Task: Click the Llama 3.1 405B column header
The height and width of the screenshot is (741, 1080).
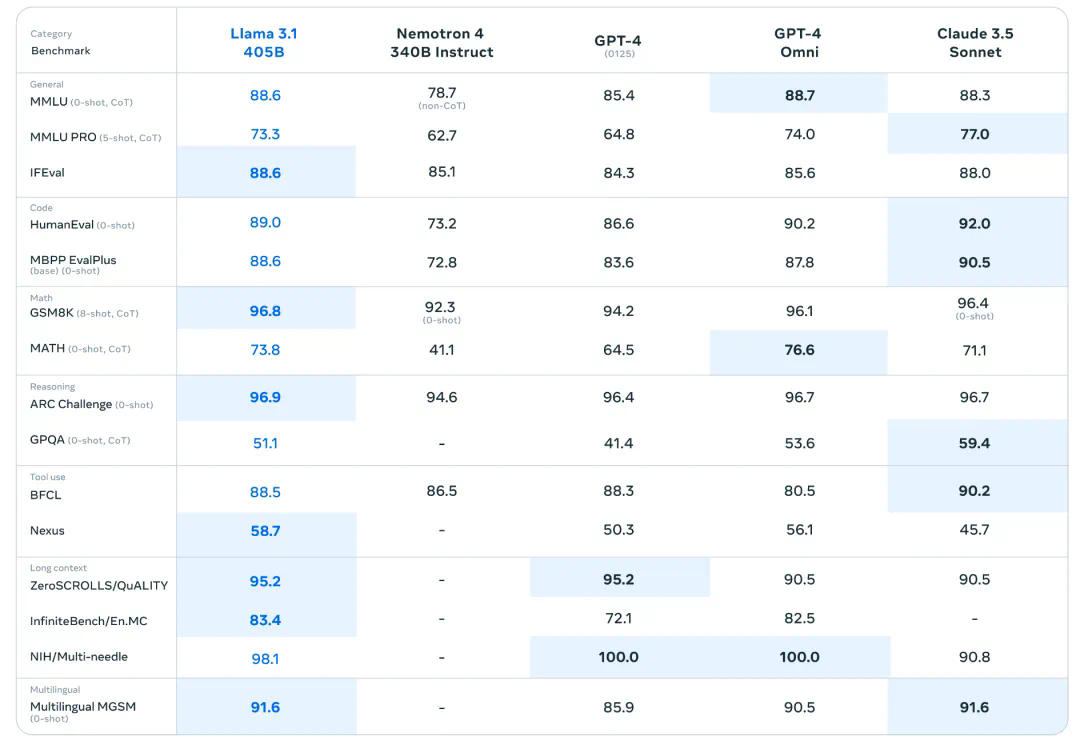Action: click(x=264, y=42)
